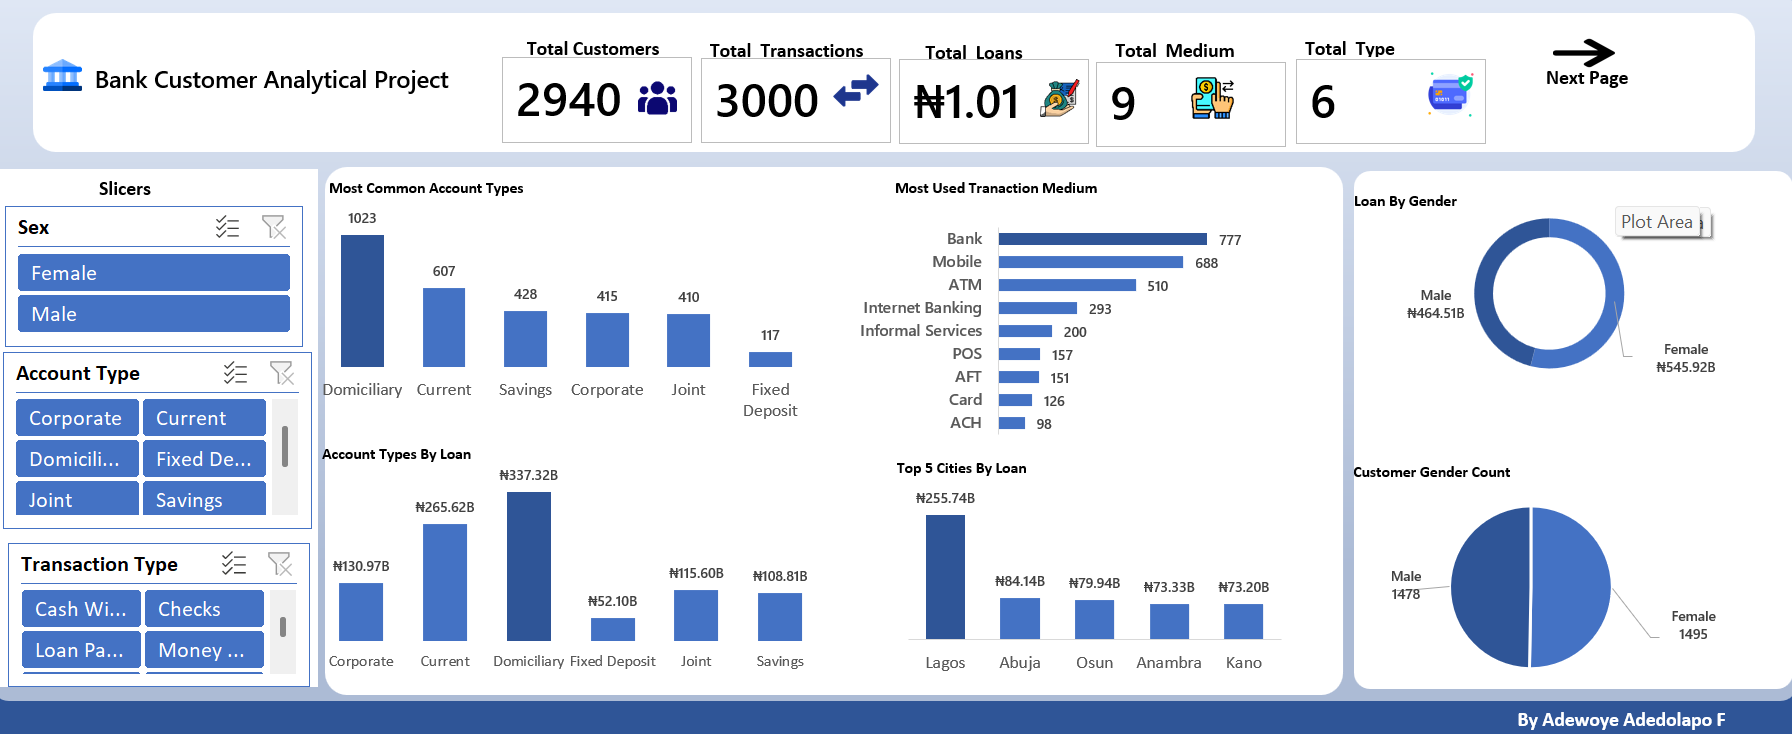Click the 'Loan By Gender' title
Screen dimensions: 1792x734
point(1405,201)
